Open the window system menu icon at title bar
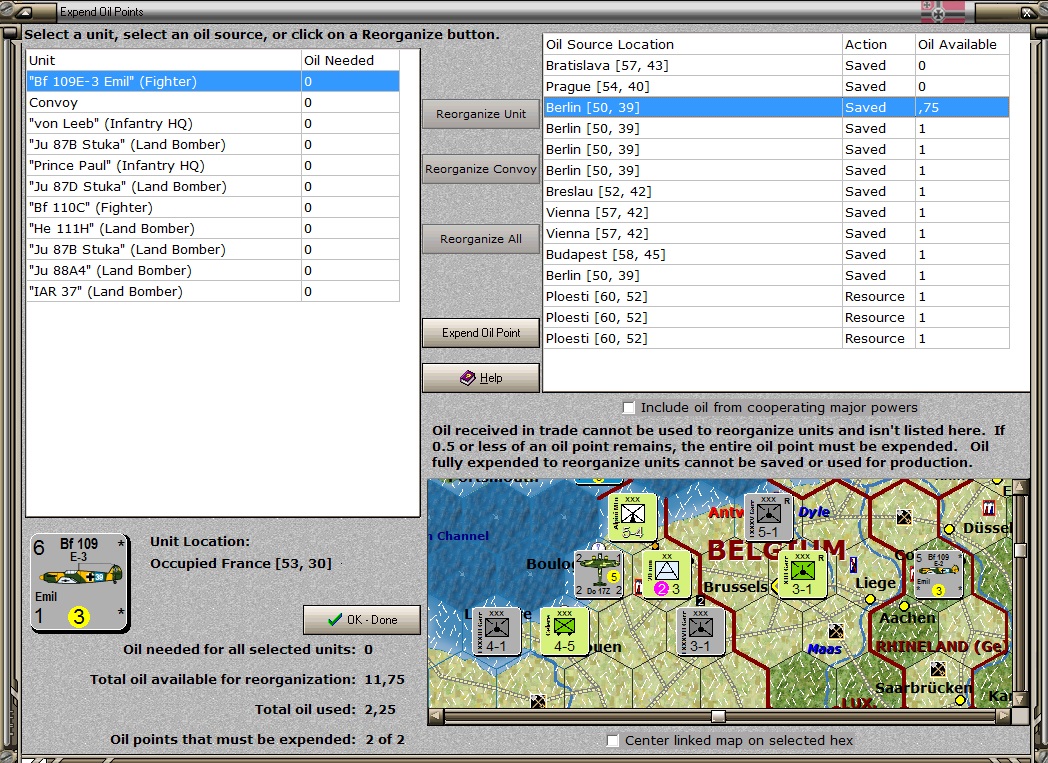This screenshot has height=763, width=1048. click(x=23, y=12)
